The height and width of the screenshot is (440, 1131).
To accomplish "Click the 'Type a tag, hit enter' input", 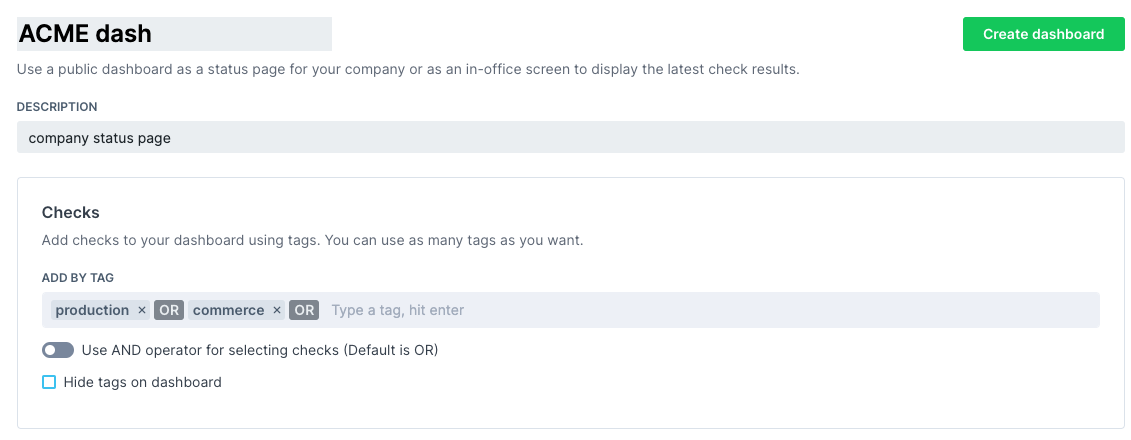I will click(700, 310).
